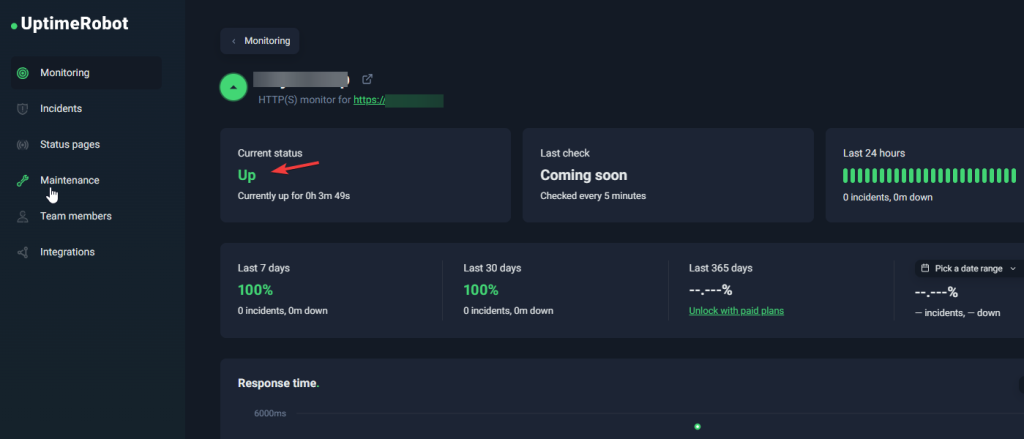Click the Last 30 days 100% value
Viewport: 1024px width, 439px height.
pos(481,290)
